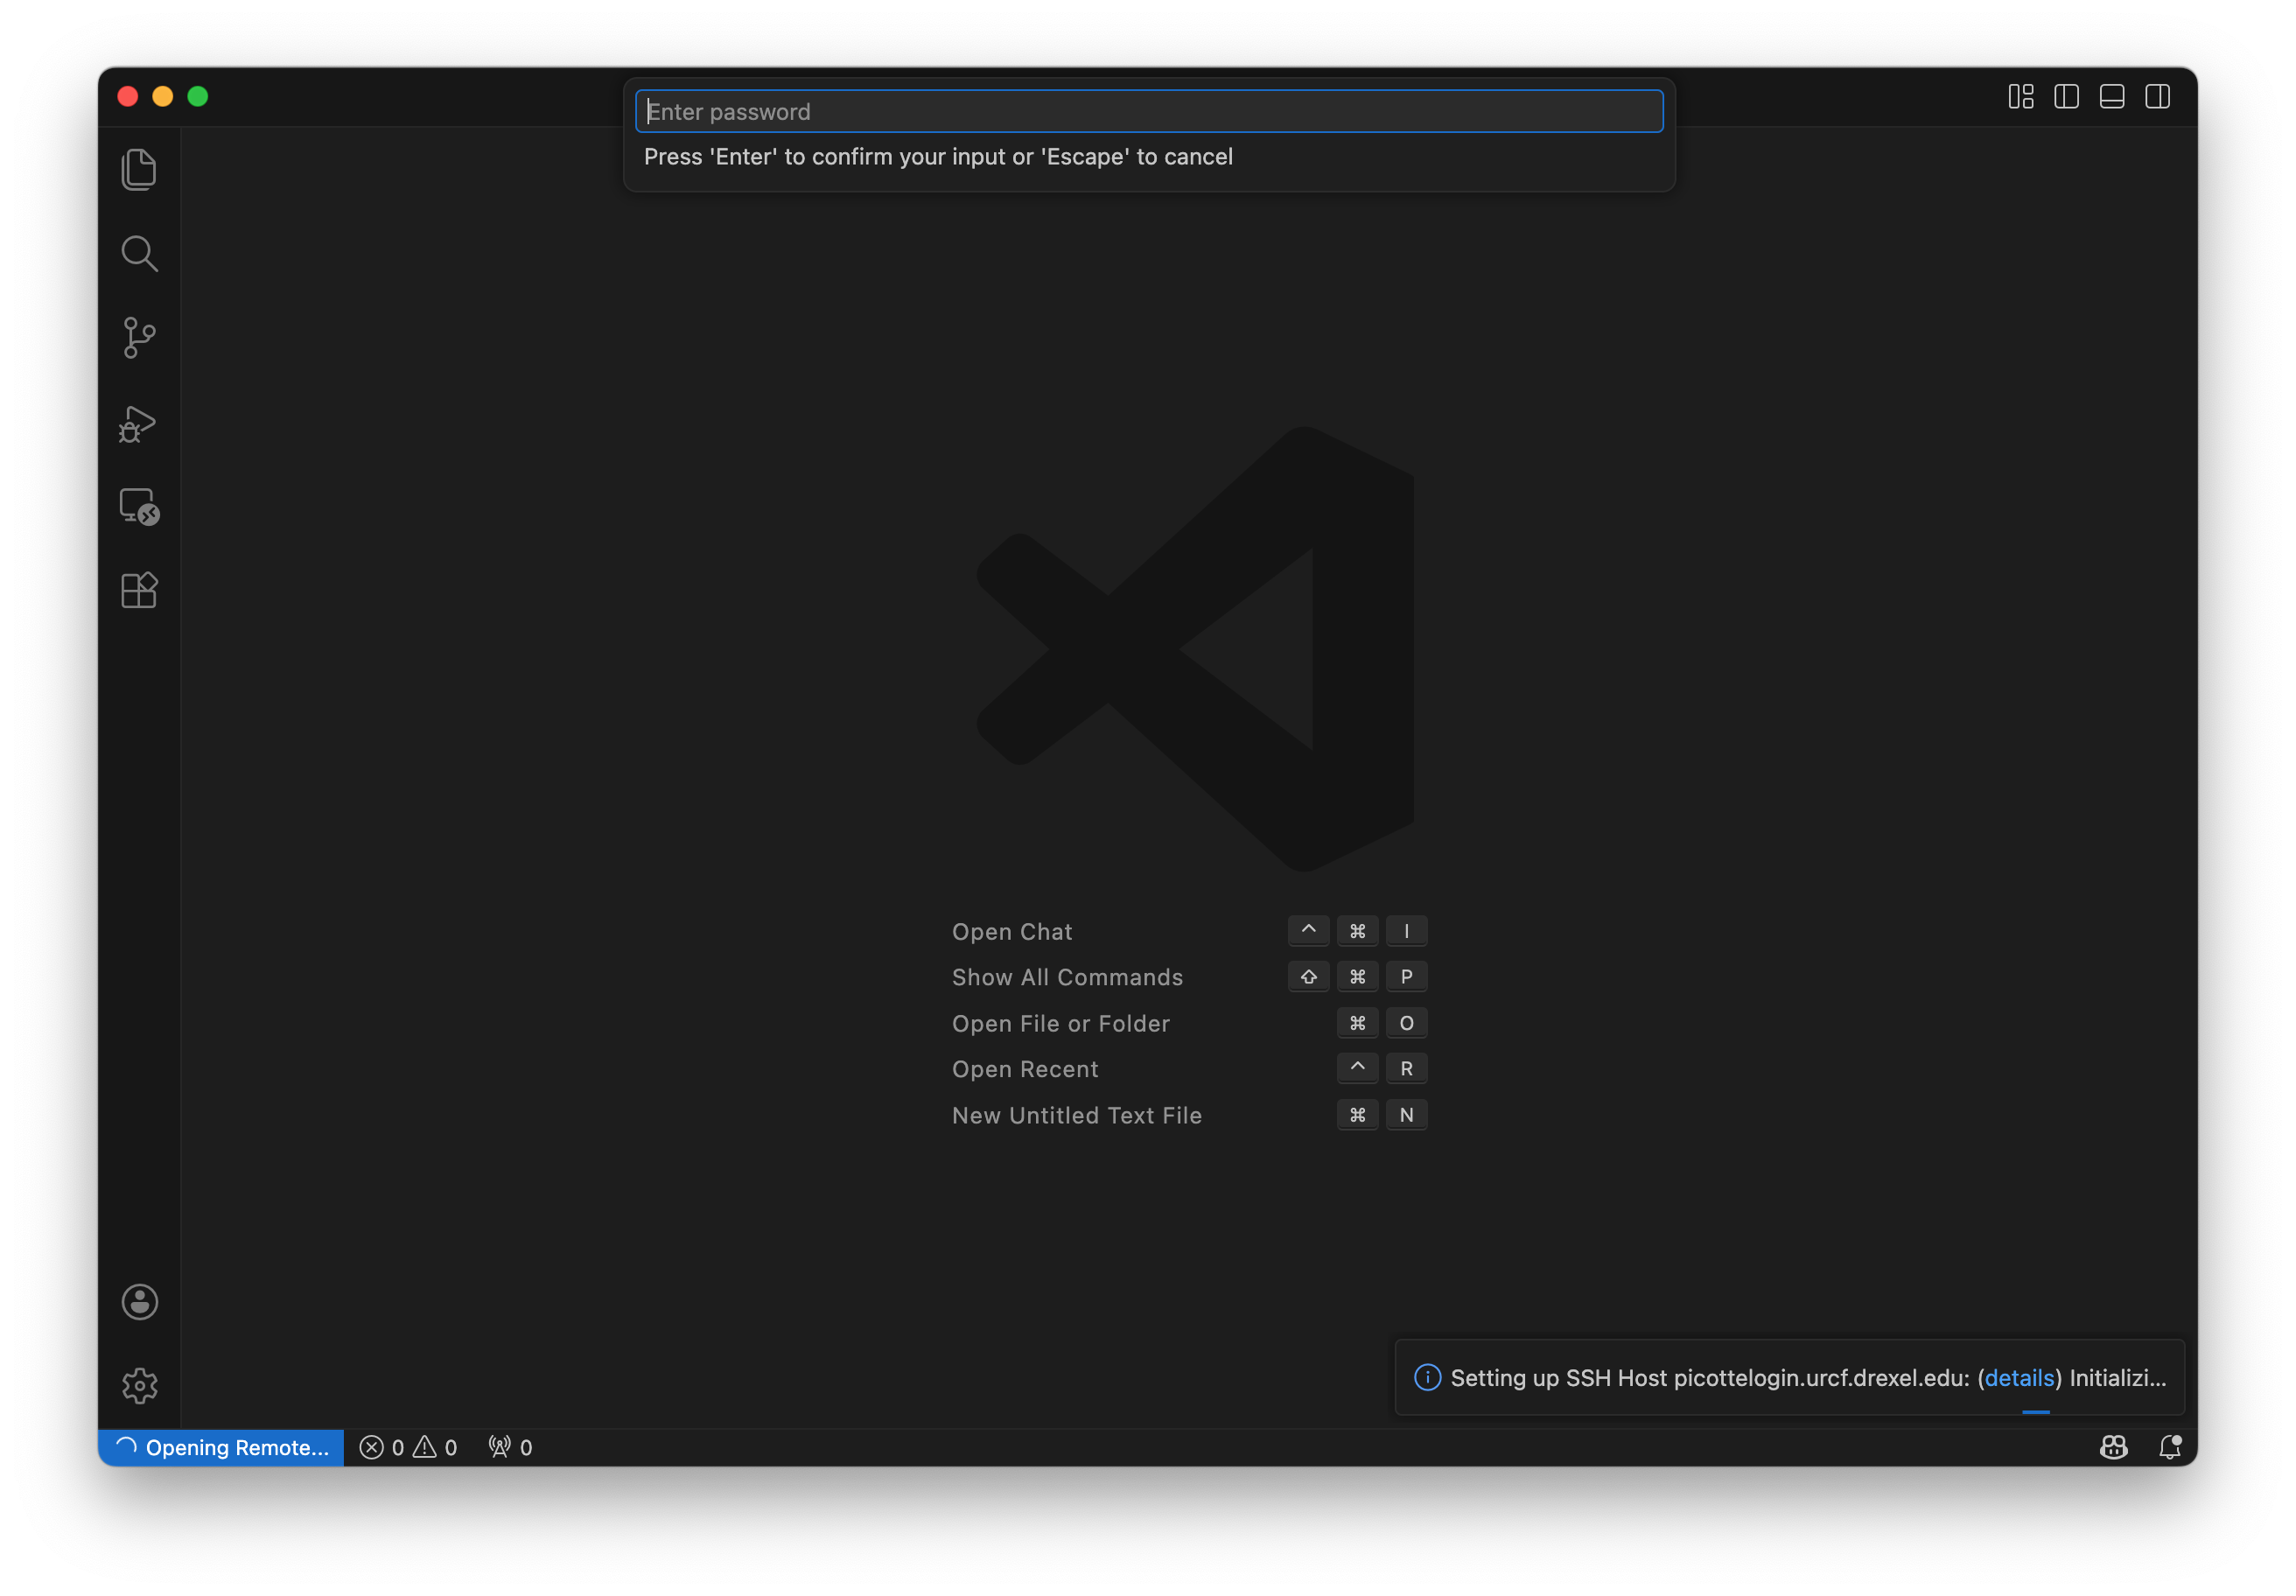2296x1596 pixels.
Task: Click the Enter password field
Action: (x=1148, y=112)
